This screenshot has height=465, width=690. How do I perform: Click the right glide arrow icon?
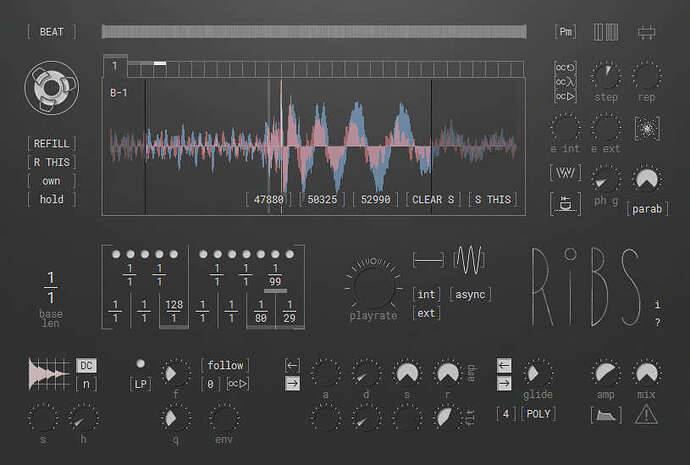tap(504, 384)
